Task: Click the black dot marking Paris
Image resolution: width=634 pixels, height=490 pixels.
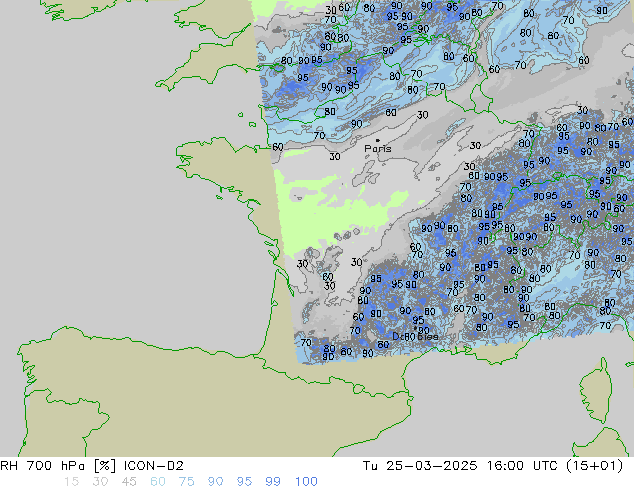Action: [378, 140]
